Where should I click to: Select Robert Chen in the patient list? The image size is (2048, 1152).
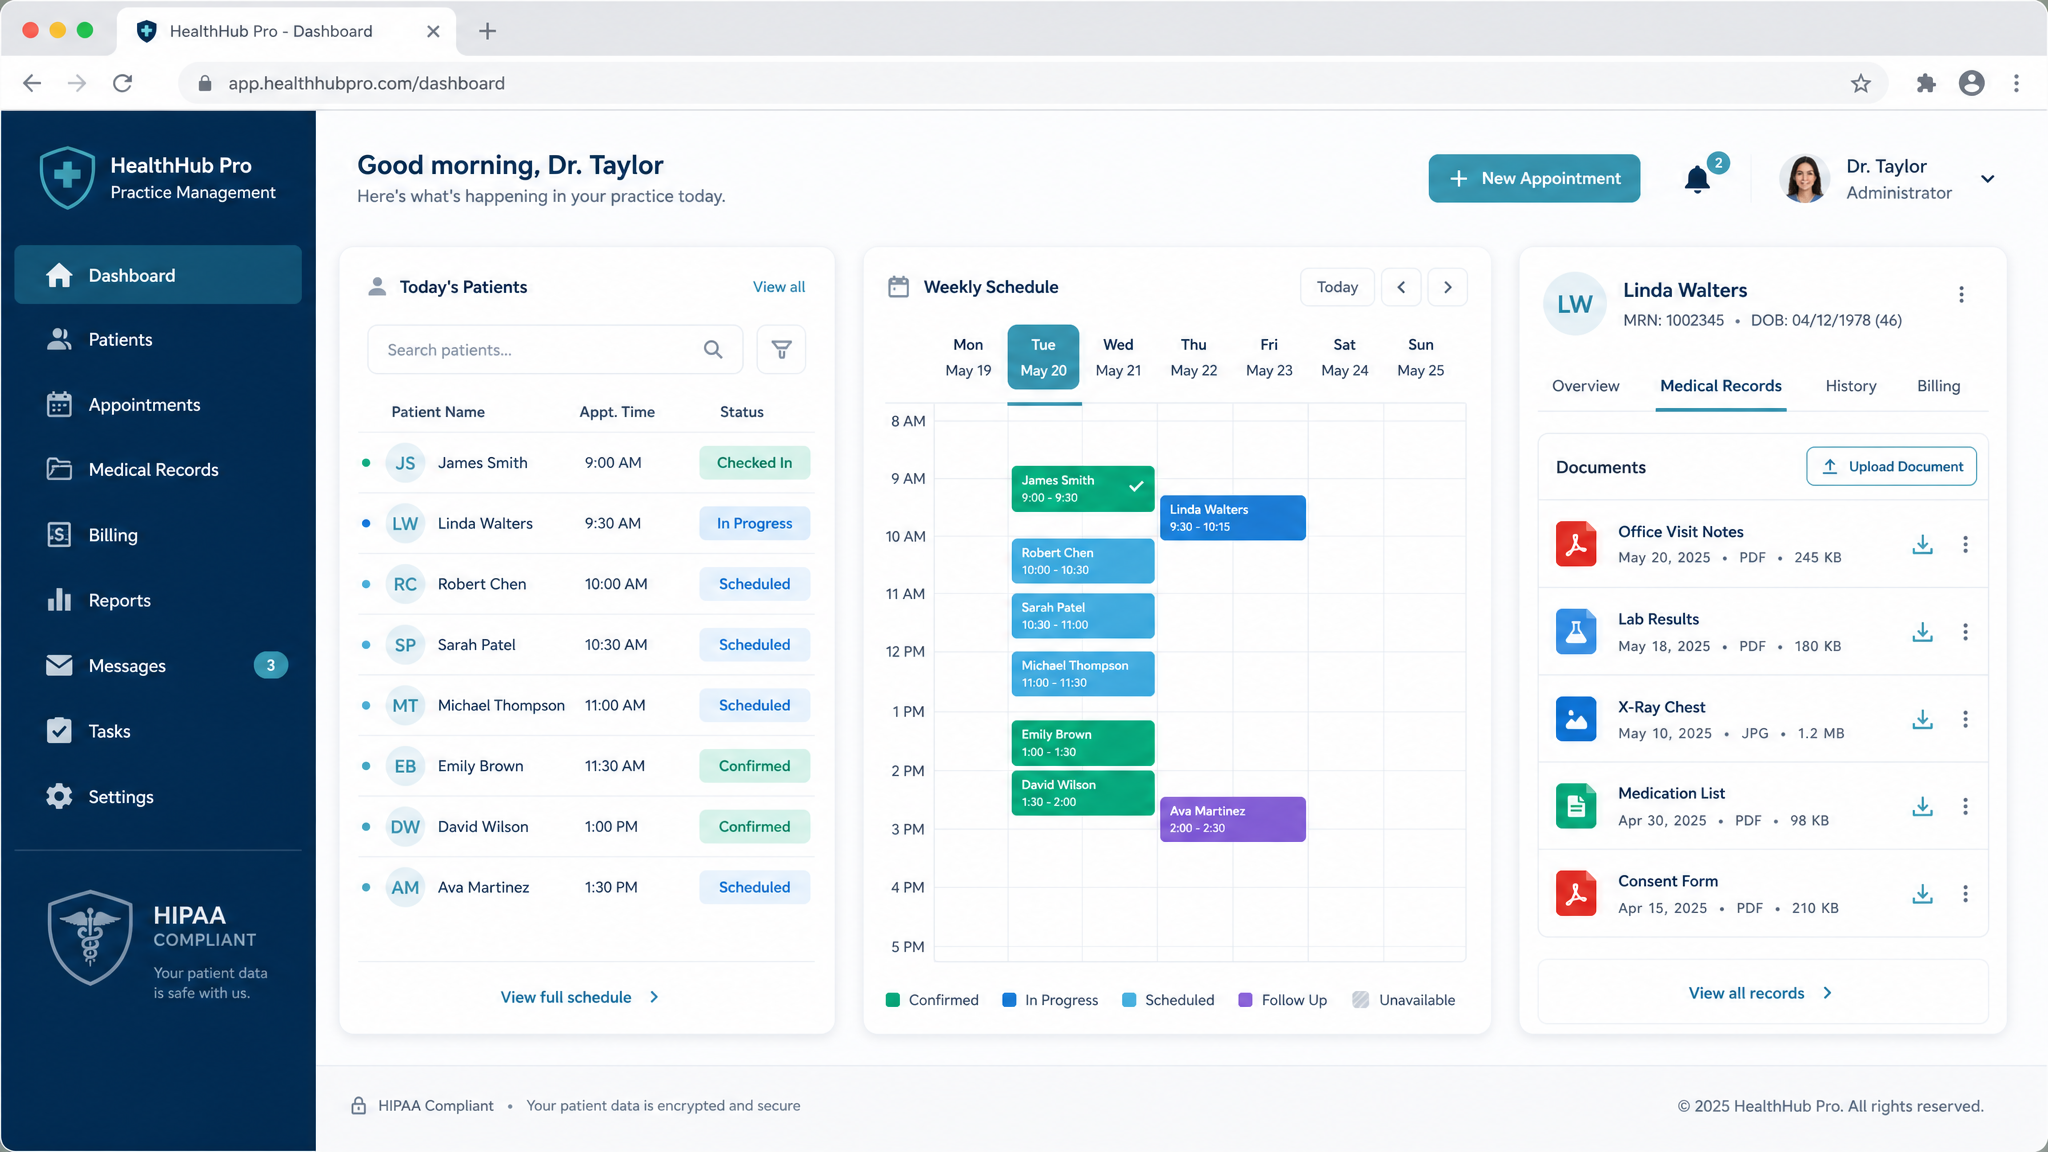(586, 584)
